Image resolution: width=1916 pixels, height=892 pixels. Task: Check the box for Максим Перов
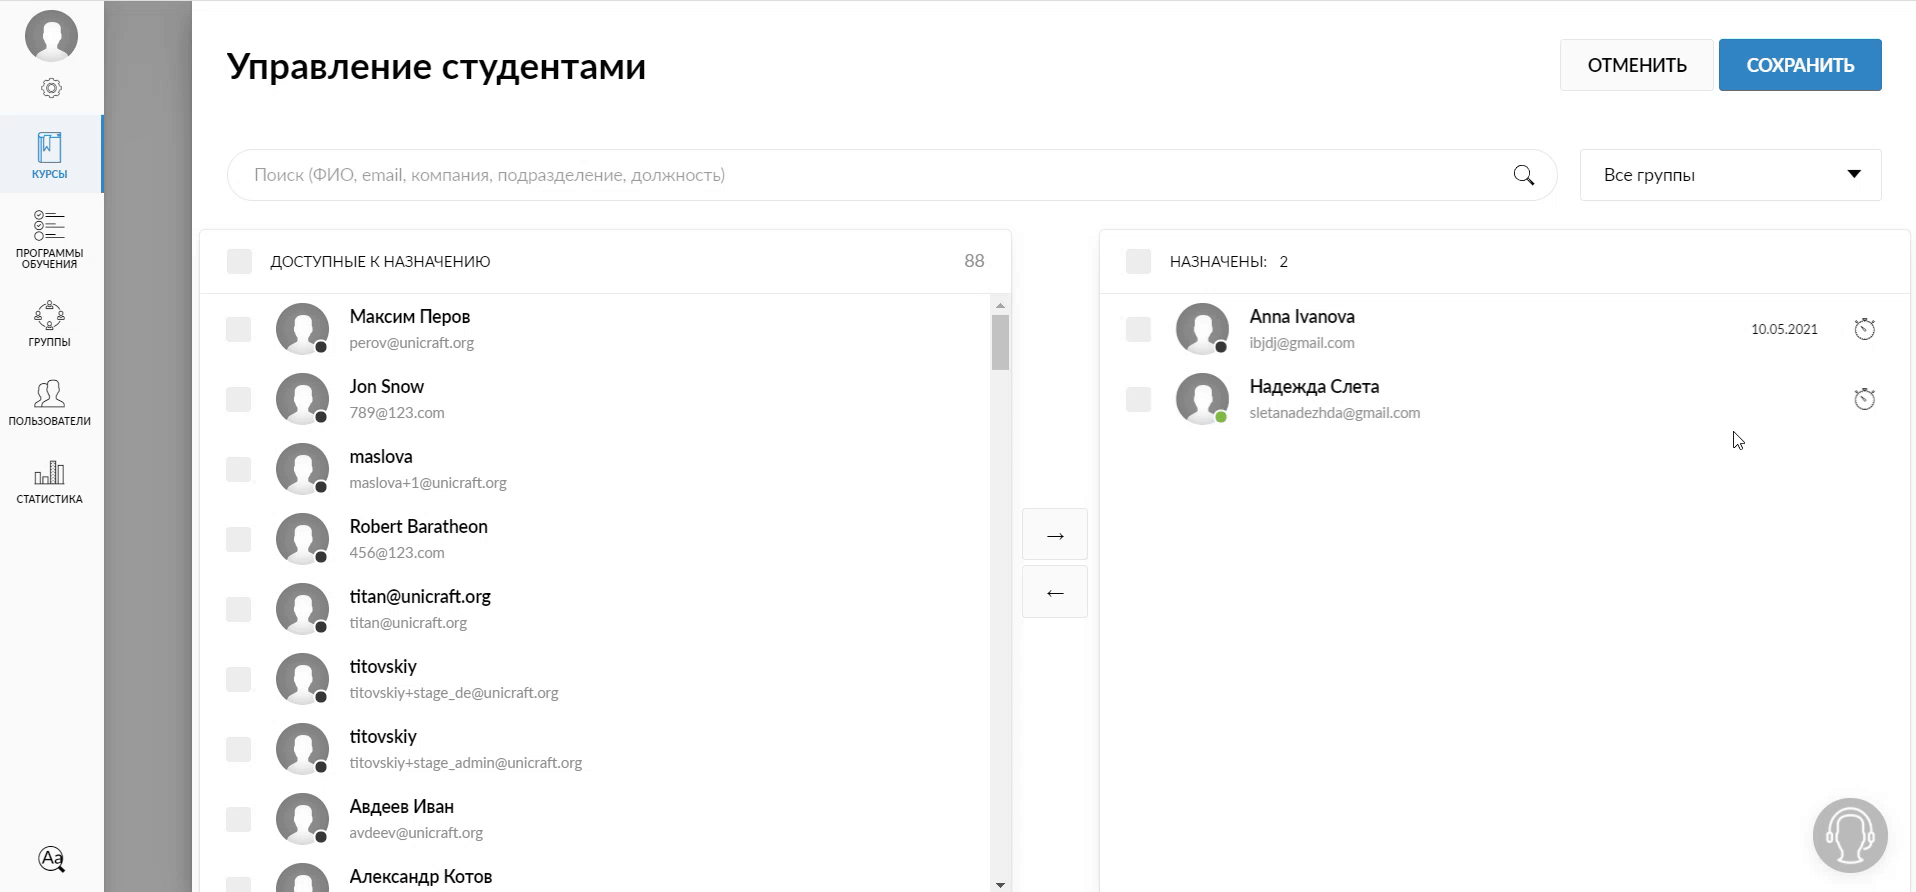tap(239, 330)
